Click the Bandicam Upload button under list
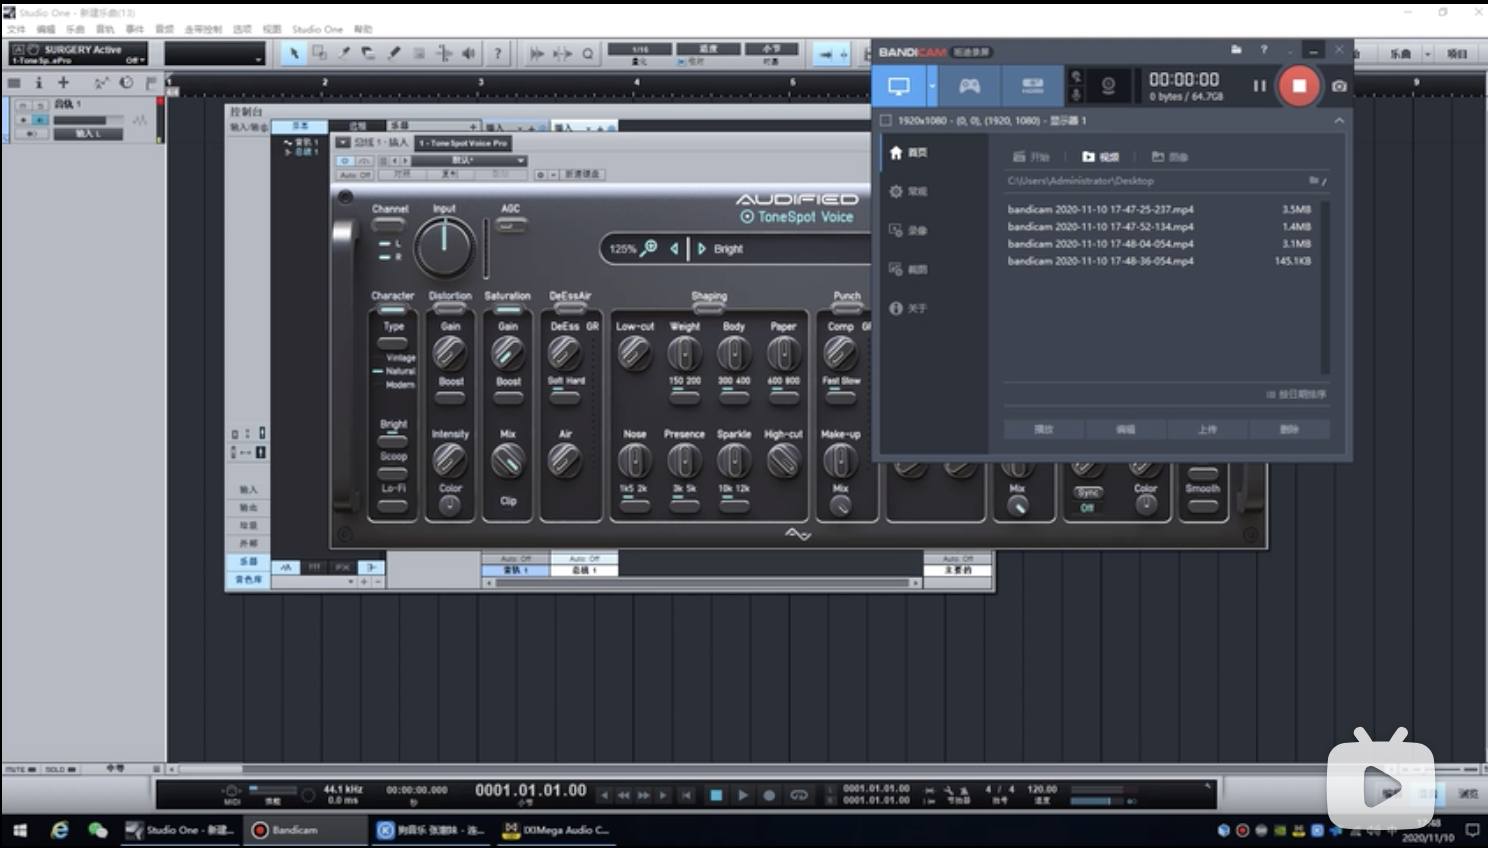 [x=1207, y=429]
